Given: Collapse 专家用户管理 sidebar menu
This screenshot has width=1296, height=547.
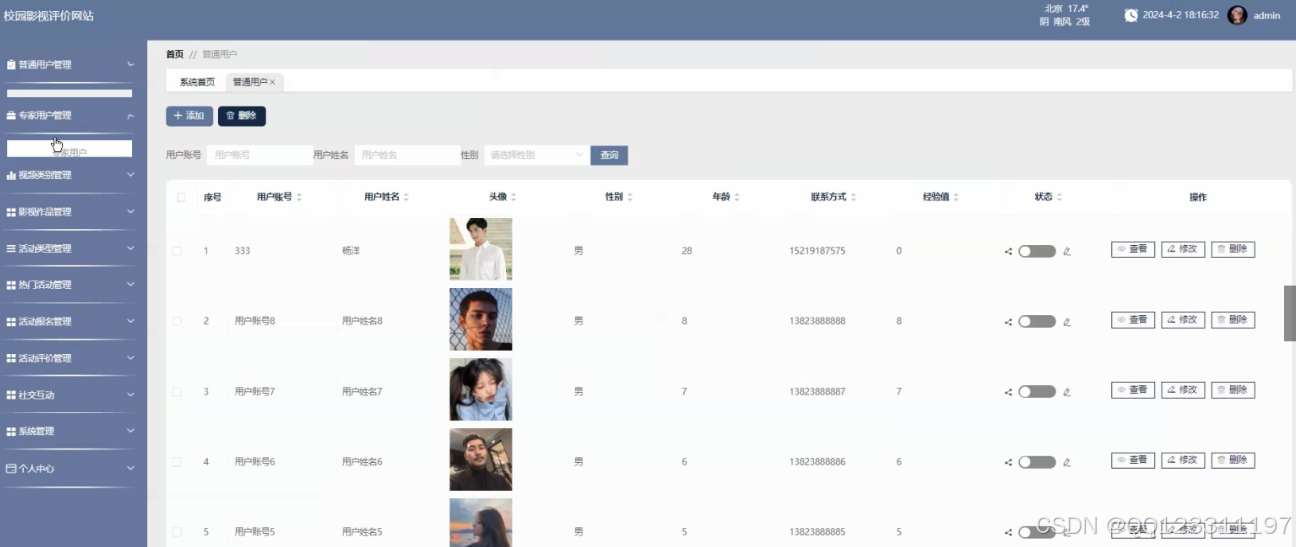Looking at the screenshot, I should [x=70, y=115].
